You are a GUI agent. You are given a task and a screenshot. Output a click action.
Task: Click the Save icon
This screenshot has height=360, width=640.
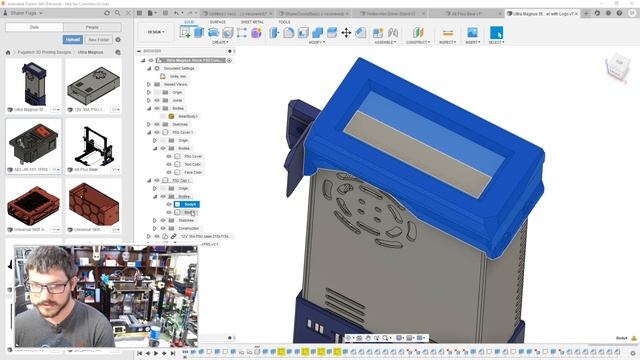pos(165,13)
